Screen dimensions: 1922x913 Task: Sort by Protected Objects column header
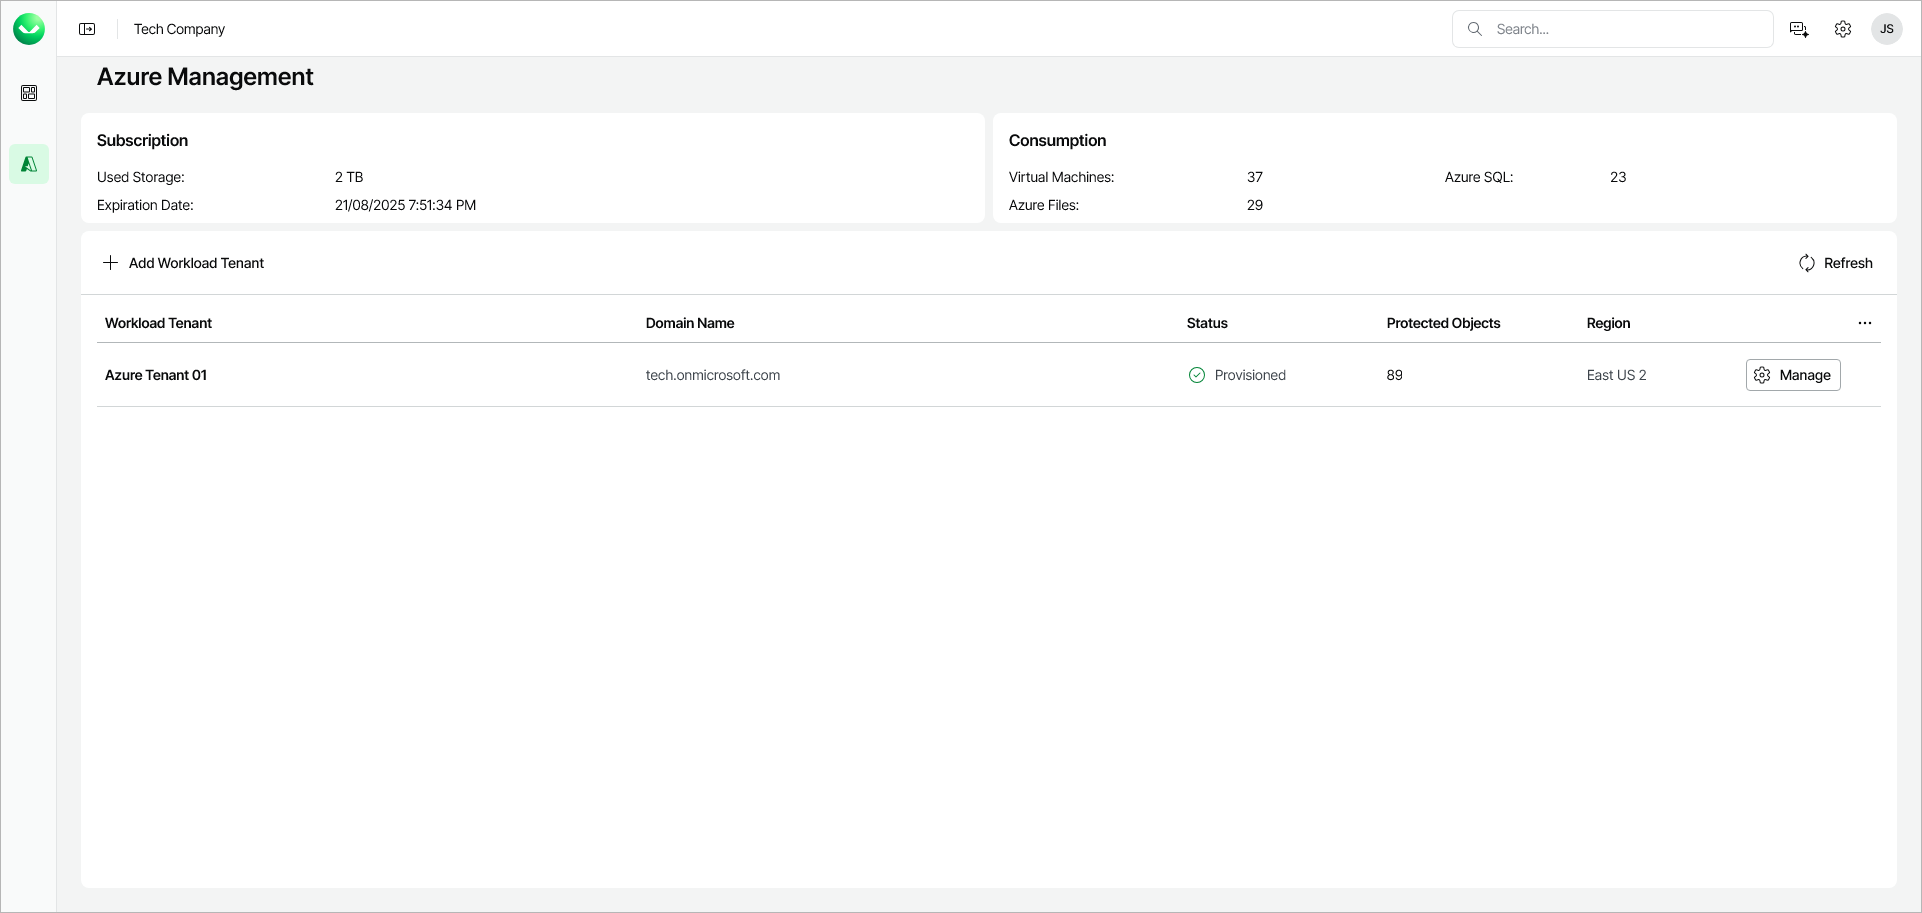click(1443, 323)
